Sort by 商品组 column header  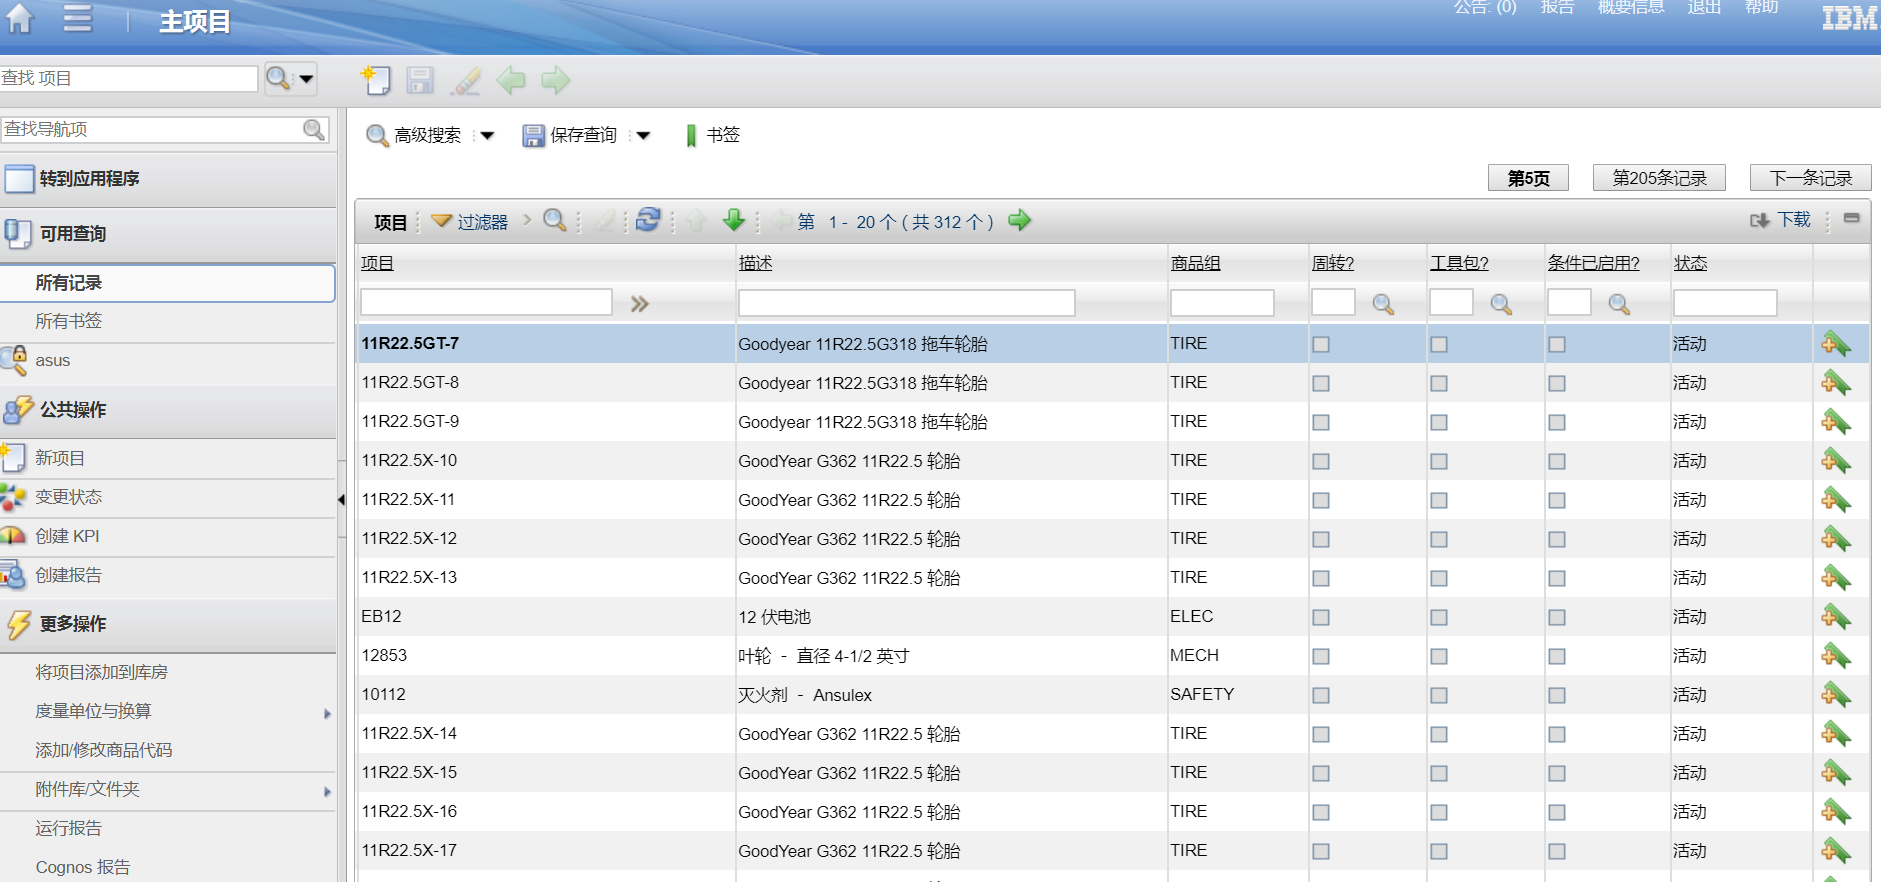click(1195, 263)
